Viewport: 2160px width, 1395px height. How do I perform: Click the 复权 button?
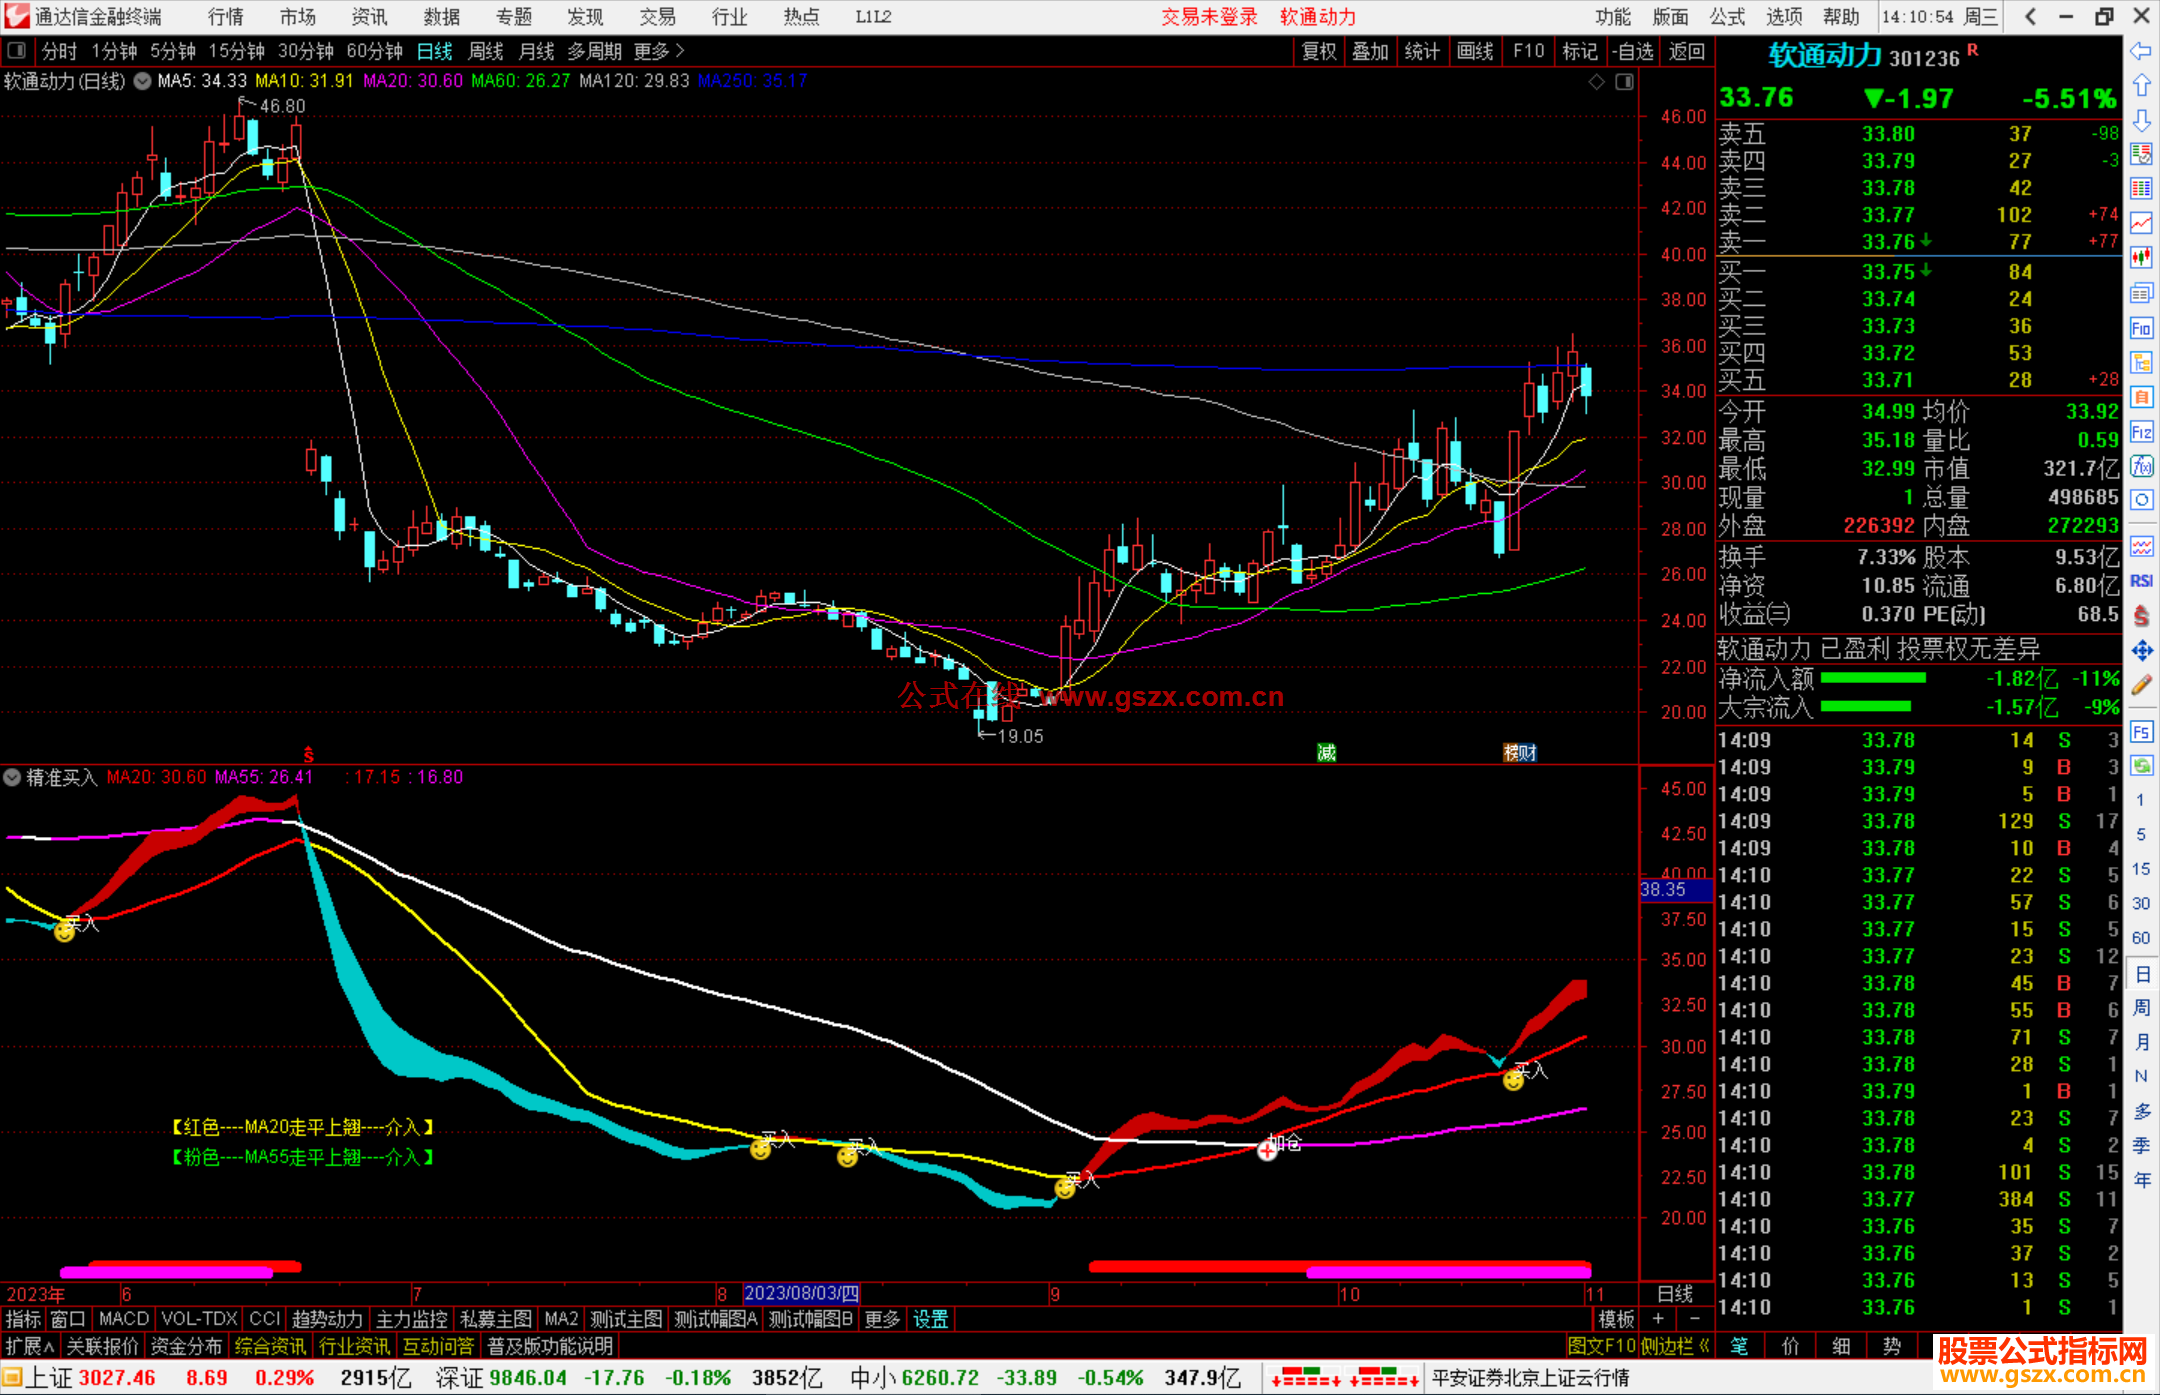(x=1319, y=50)
